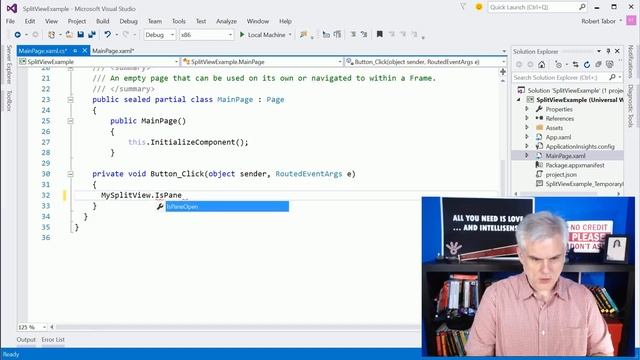Open the Output tab at the bottom
The image size is (640, 360).
[x=26, y=340]
